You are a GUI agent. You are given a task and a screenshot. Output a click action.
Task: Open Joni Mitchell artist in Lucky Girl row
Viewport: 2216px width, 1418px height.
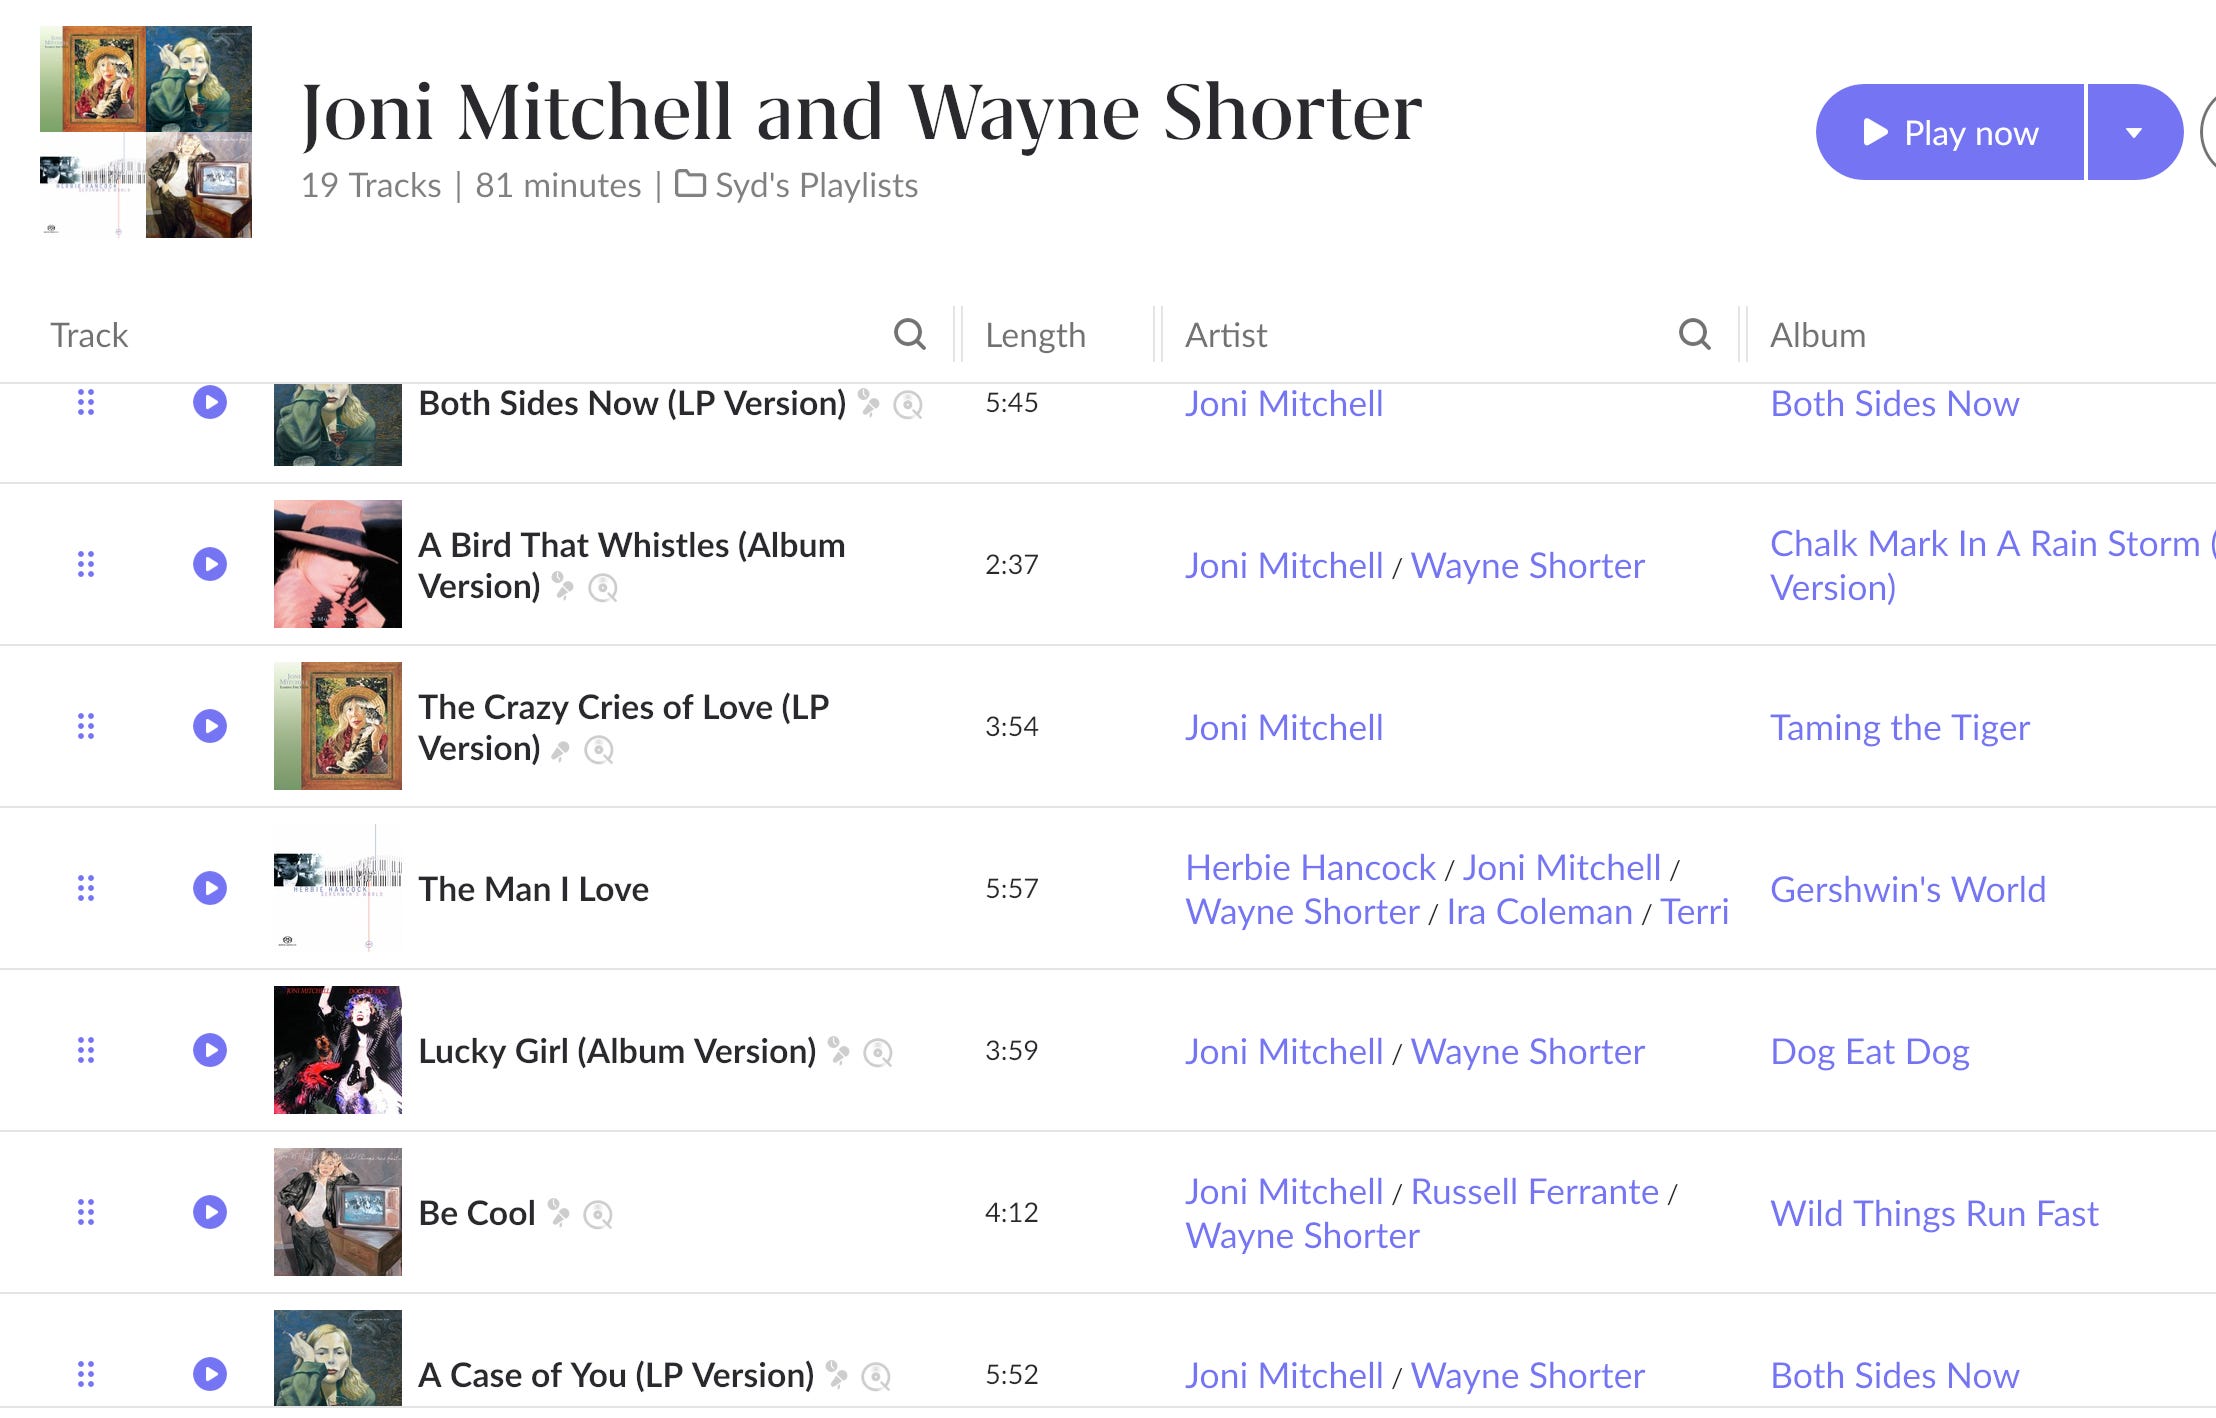(1284, 1051)
